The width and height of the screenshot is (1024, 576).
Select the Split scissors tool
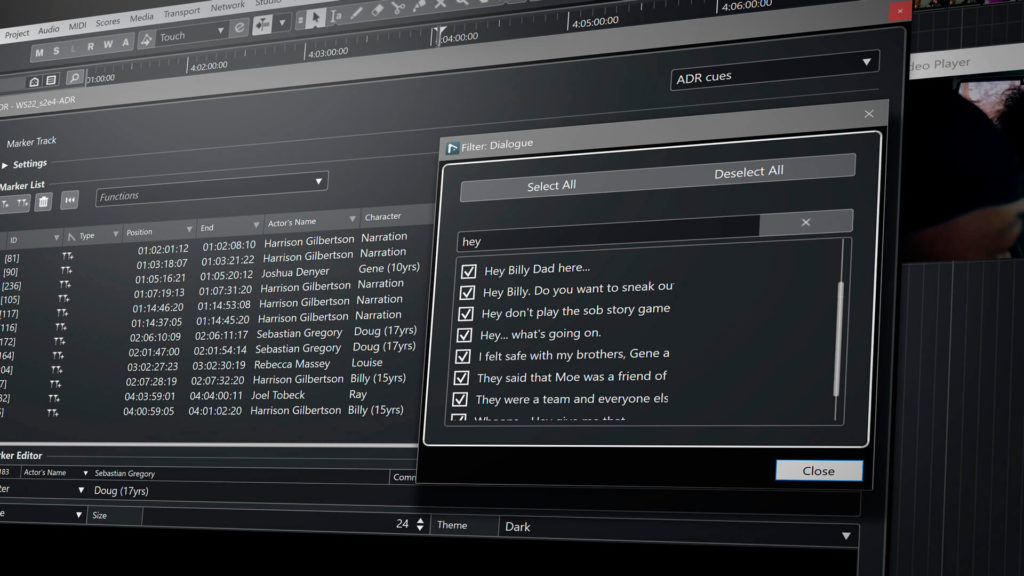[x=398, y=8]
